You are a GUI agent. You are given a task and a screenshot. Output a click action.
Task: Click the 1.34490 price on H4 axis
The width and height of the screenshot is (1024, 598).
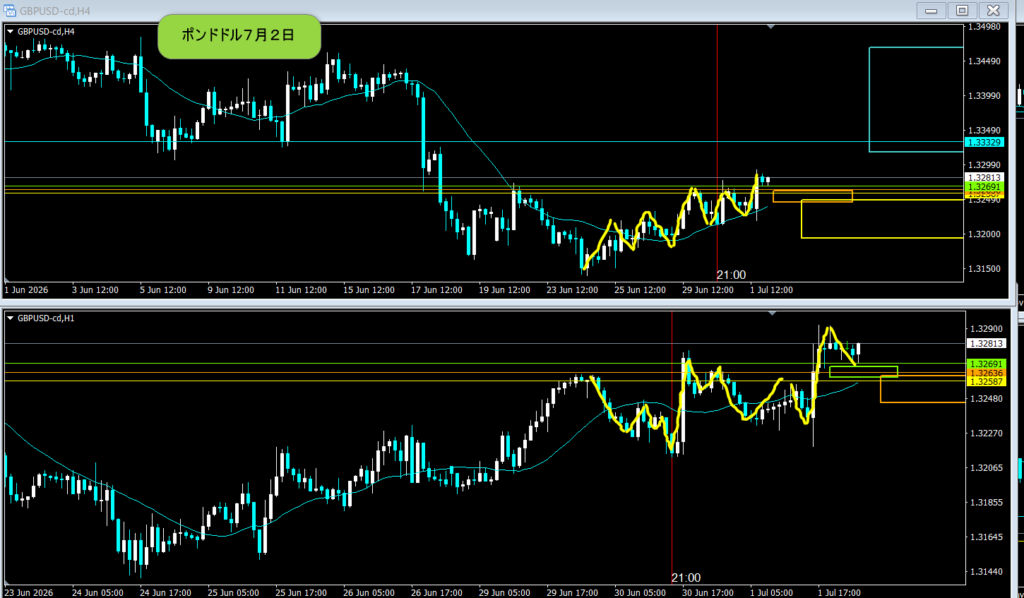(x=984, y=61)
